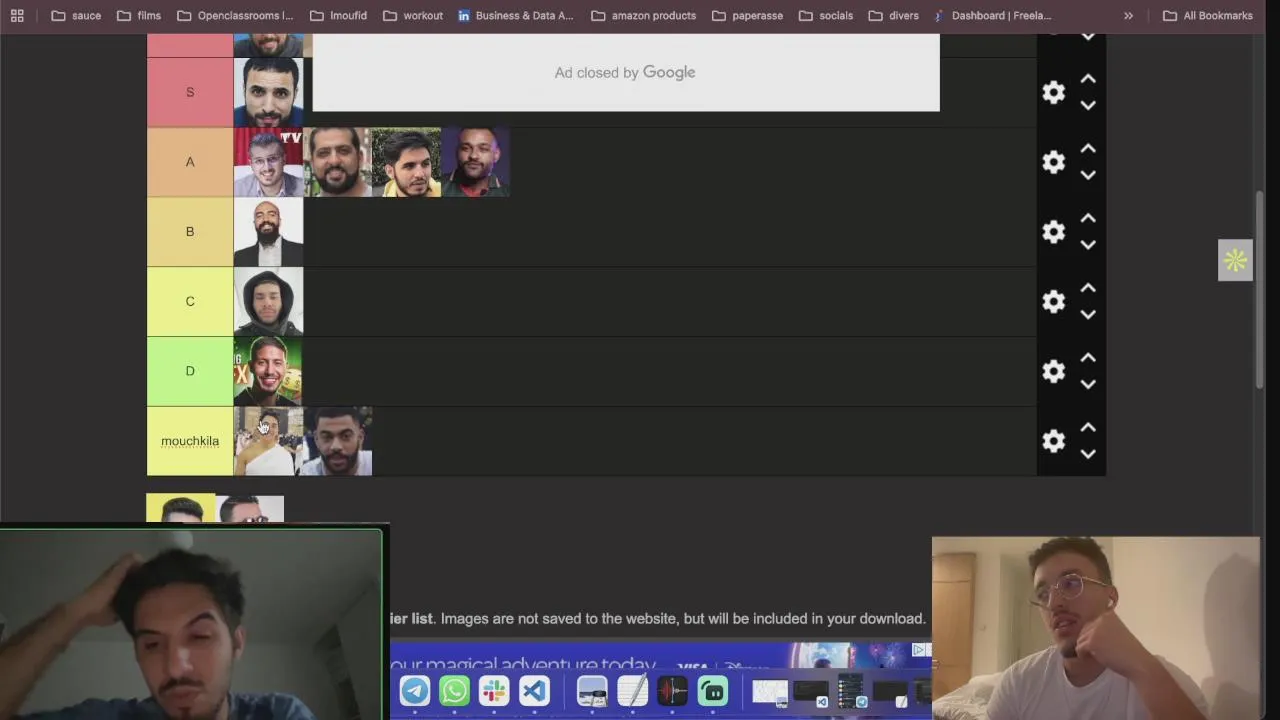1280x720 pixels.
Task: Edit the green D tier label
Action: [190, 372]
